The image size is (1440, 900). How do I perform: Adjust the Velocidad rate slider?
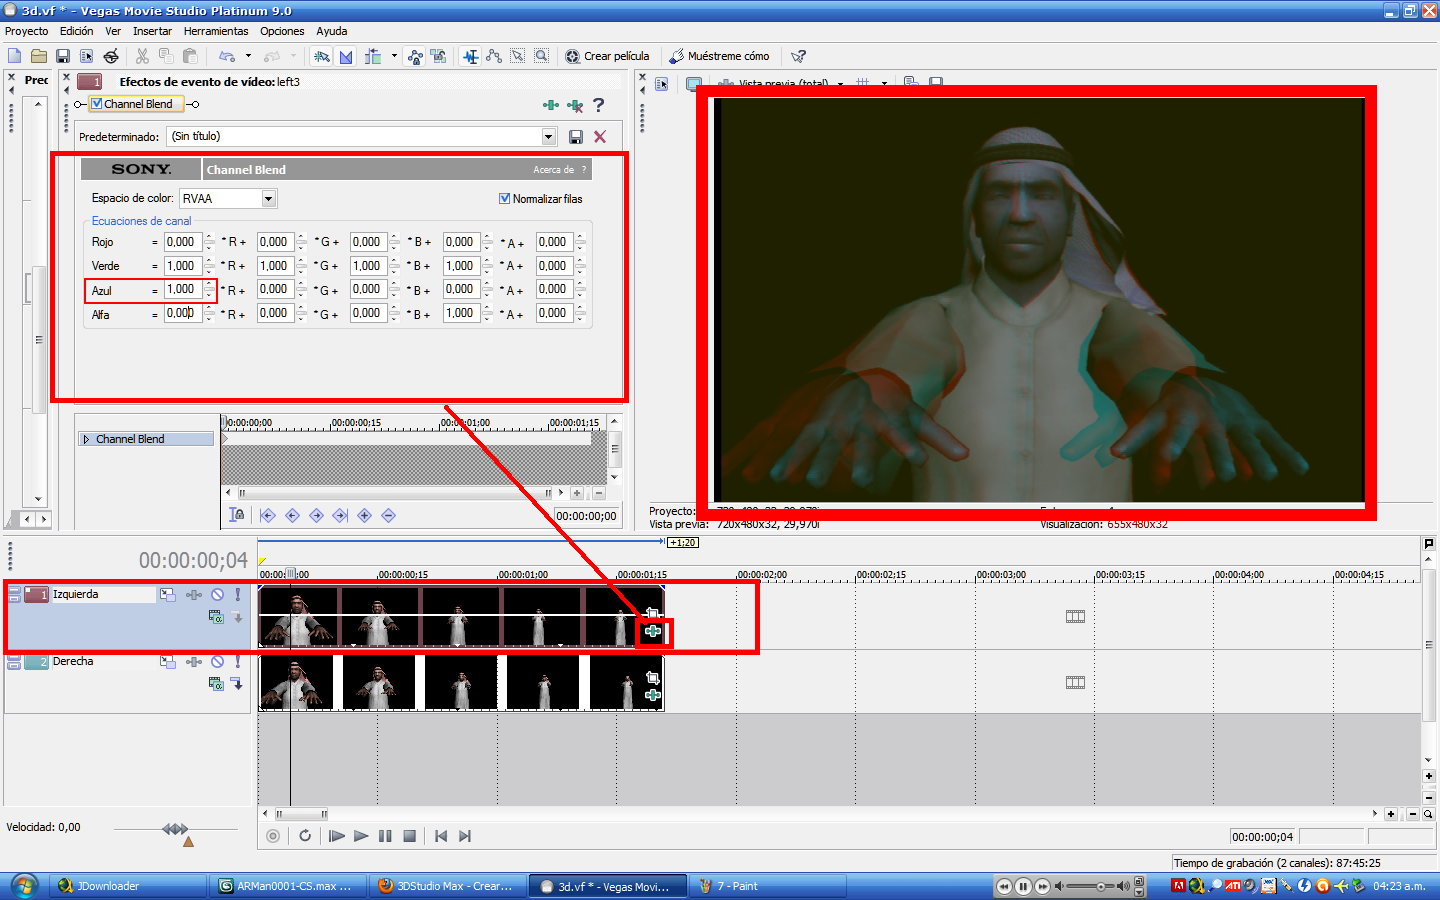pyautogui.click(x=175, y=829)
